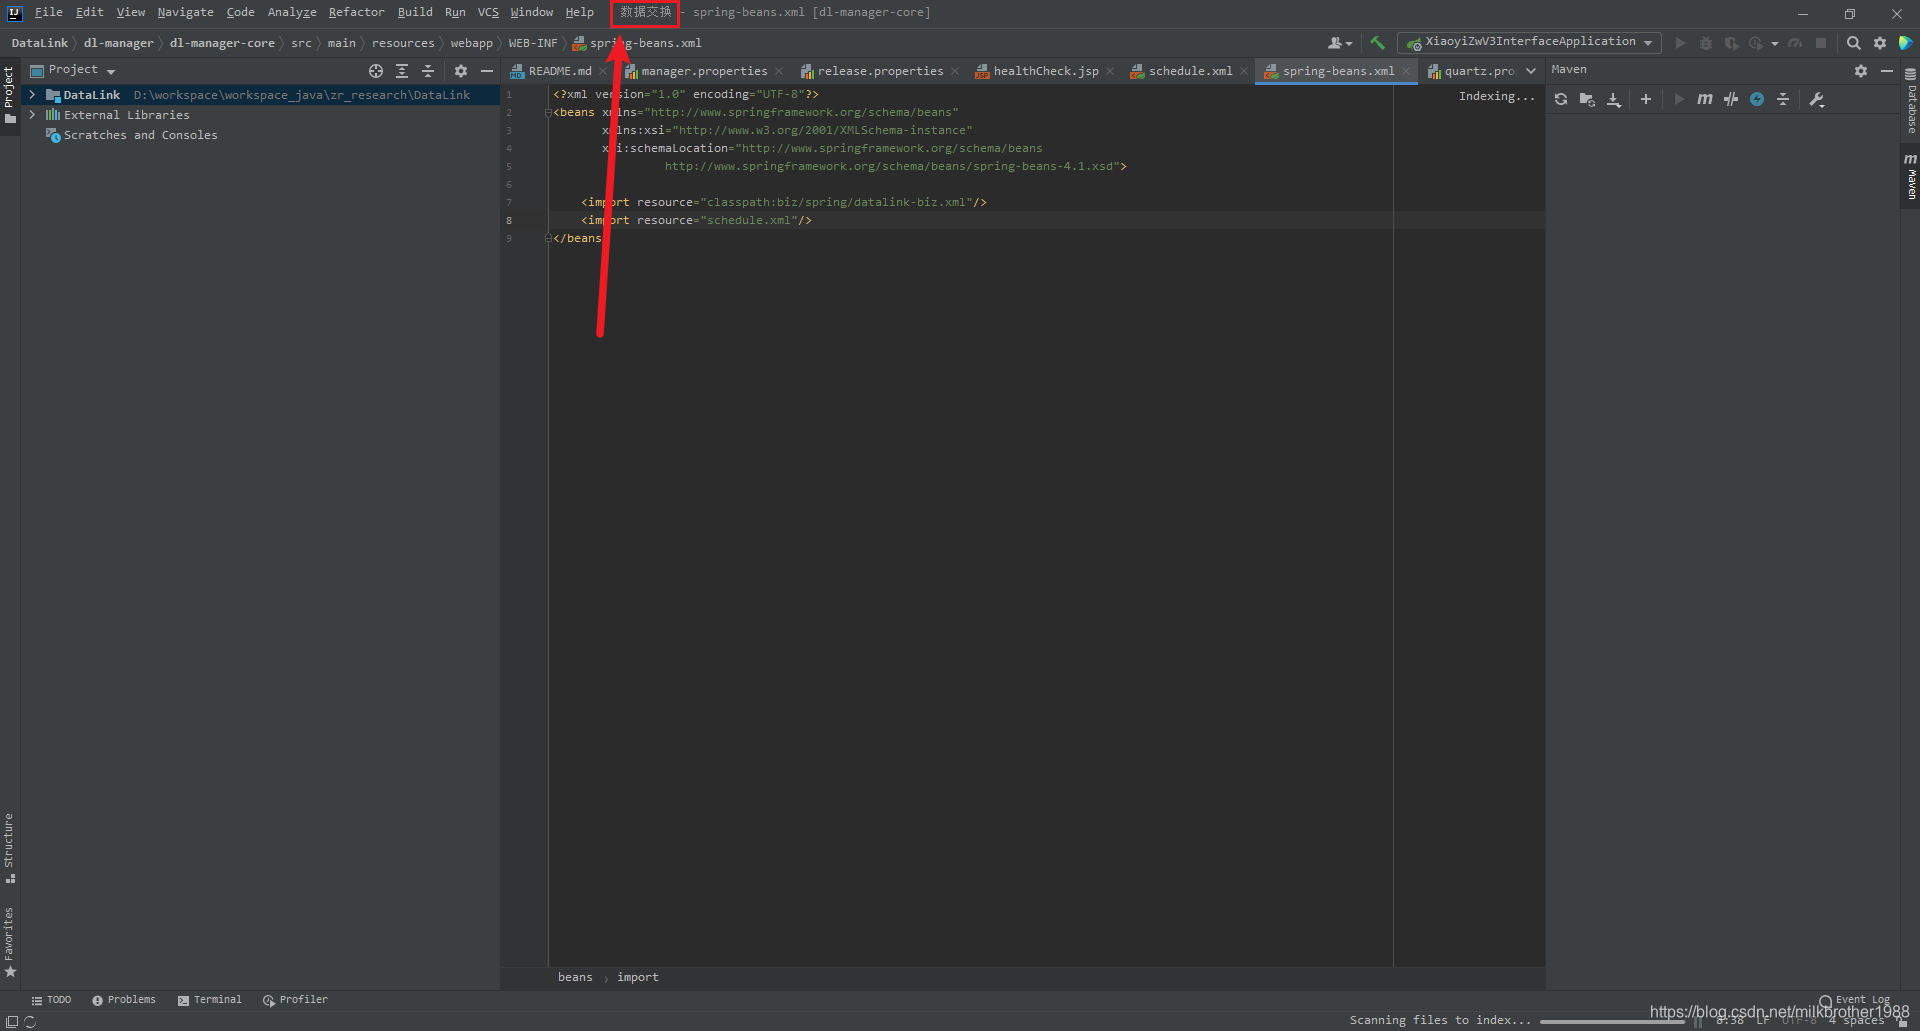Image resolution: width=1920 pixels, height=1031 pixels.
Task: Open the Problems tool window
Action: click(x=124, y=1000)
